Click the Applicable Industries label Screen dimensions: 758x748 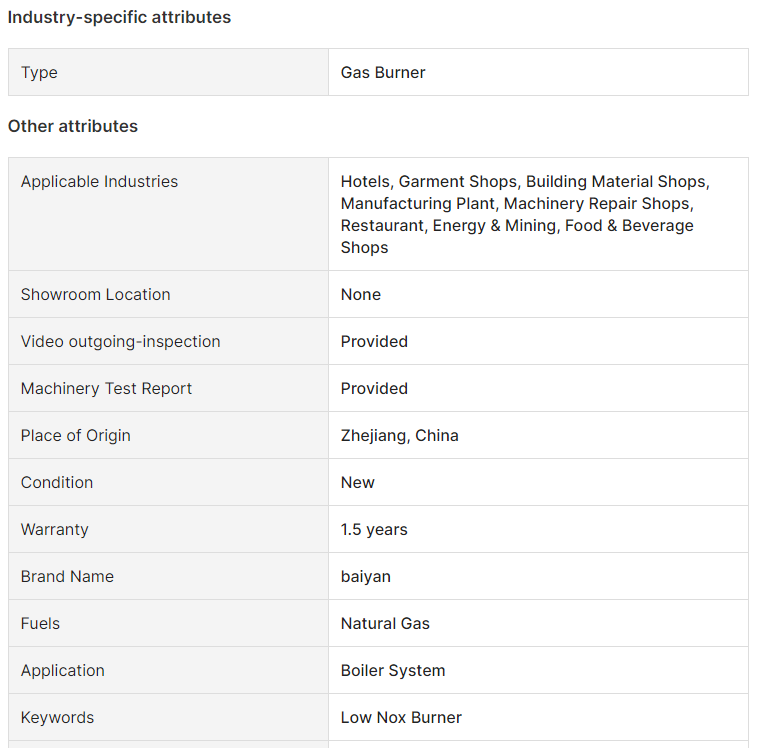click(99, 181)
